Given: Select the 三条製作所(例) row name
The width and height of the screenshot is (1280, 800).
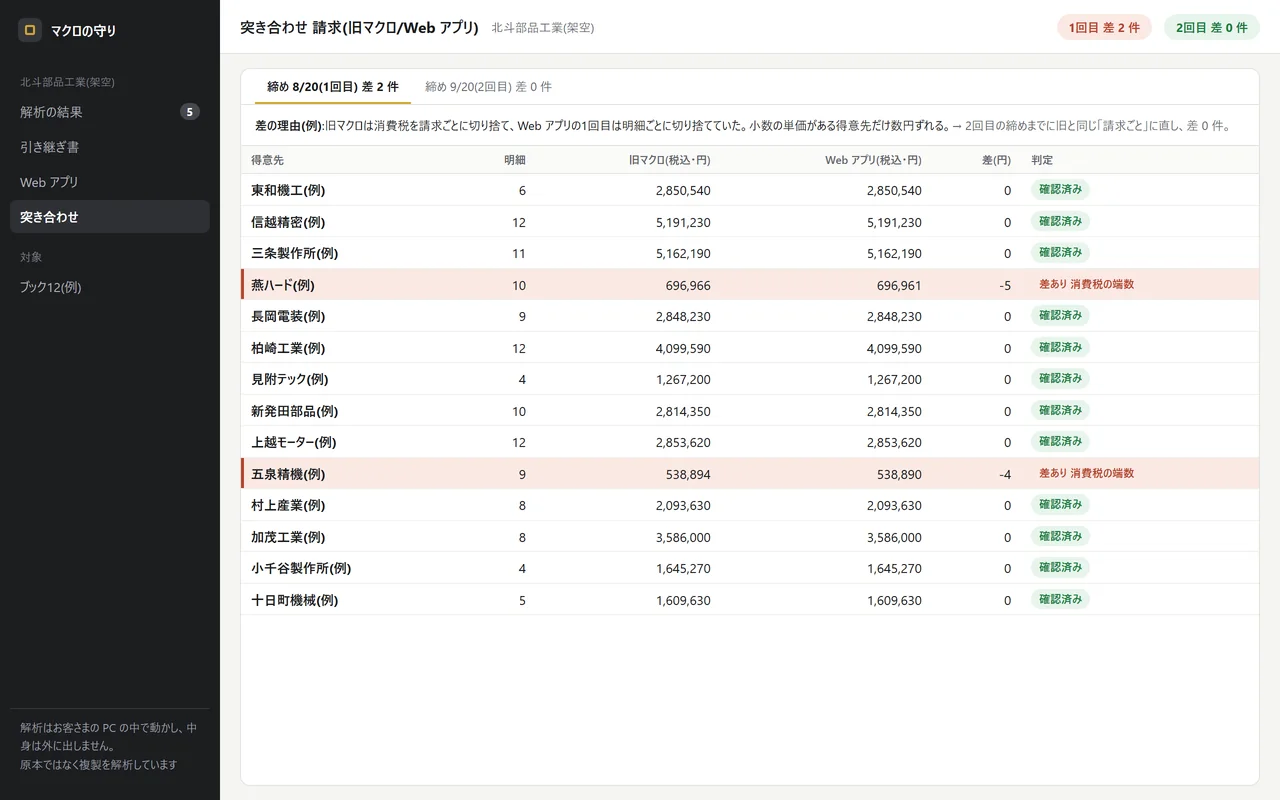Looking at the screenshot, I should click(294, 253).
